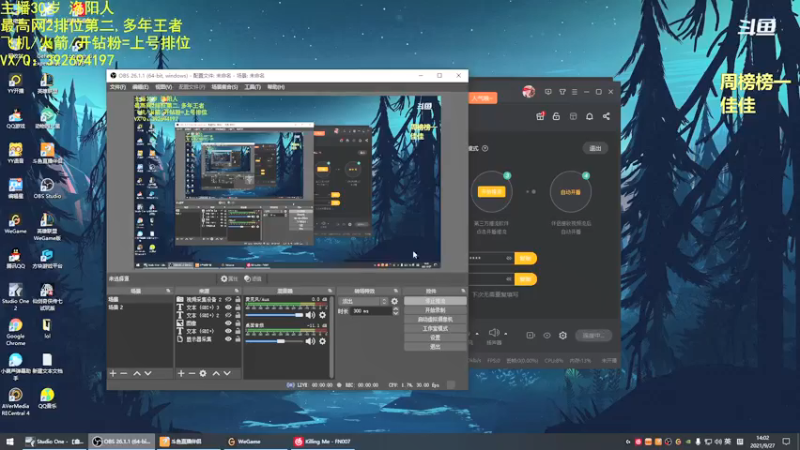Screen dimensions: 800x450
Task: Open 麦克风/Aux audio settings gear
Action: 322,315
